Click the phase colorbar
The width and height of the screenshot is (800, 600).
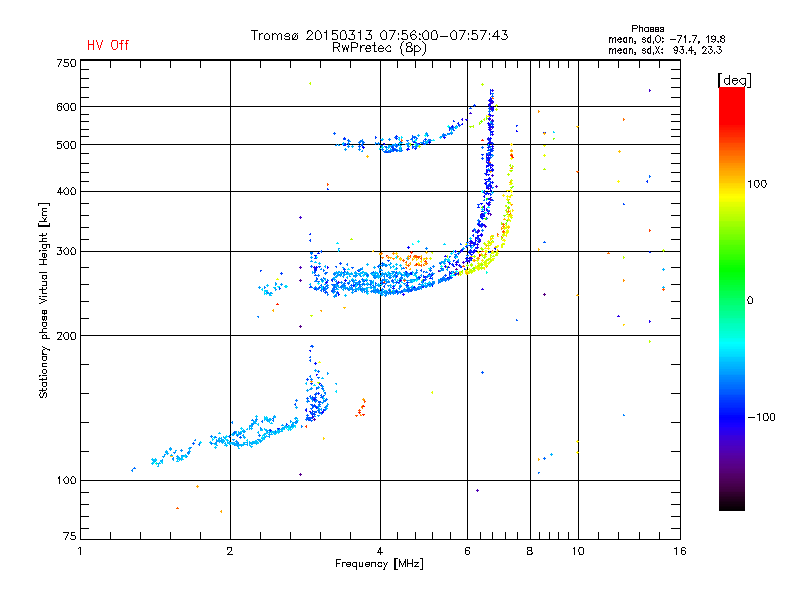click(x=732, y=299)
